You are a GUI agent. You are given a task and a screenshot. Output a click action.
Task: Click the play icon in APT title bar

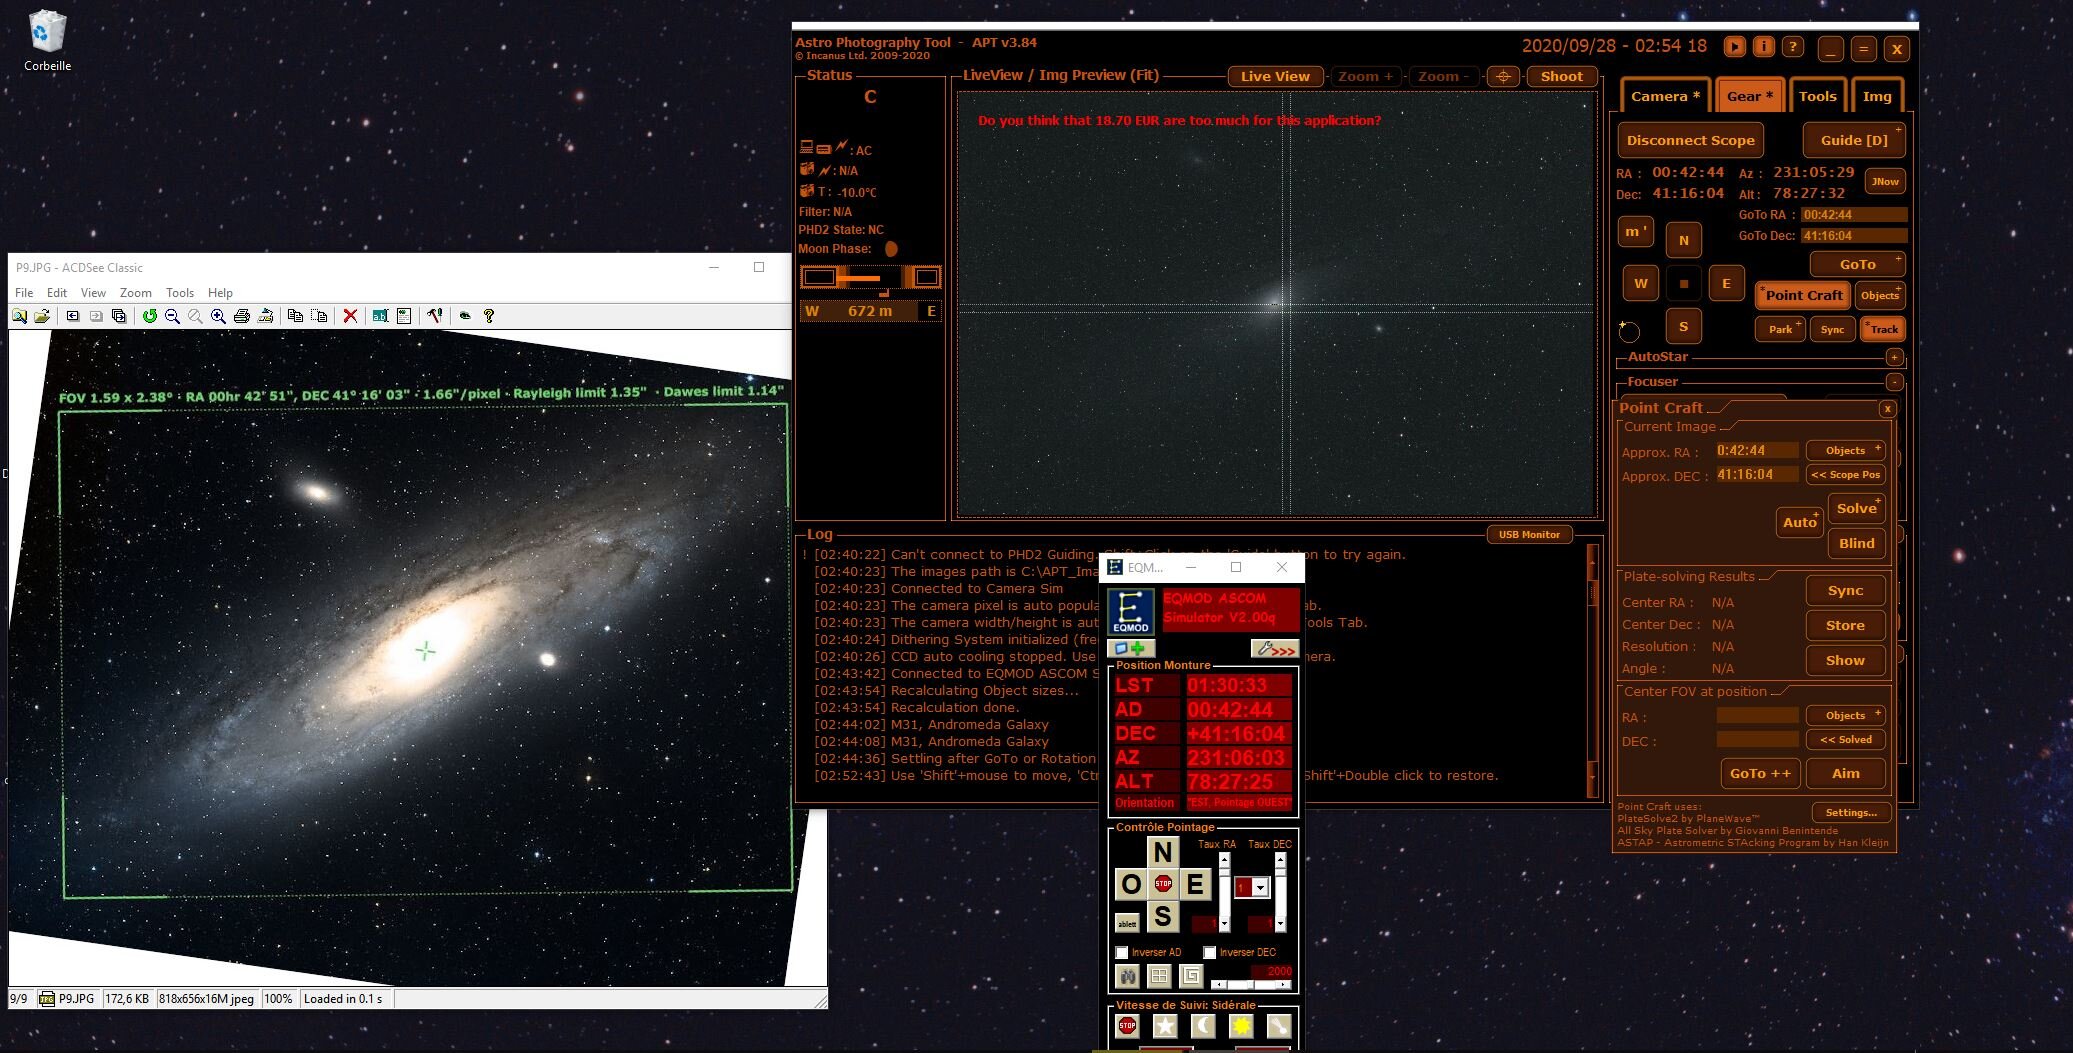click(x=1734, y=47)
